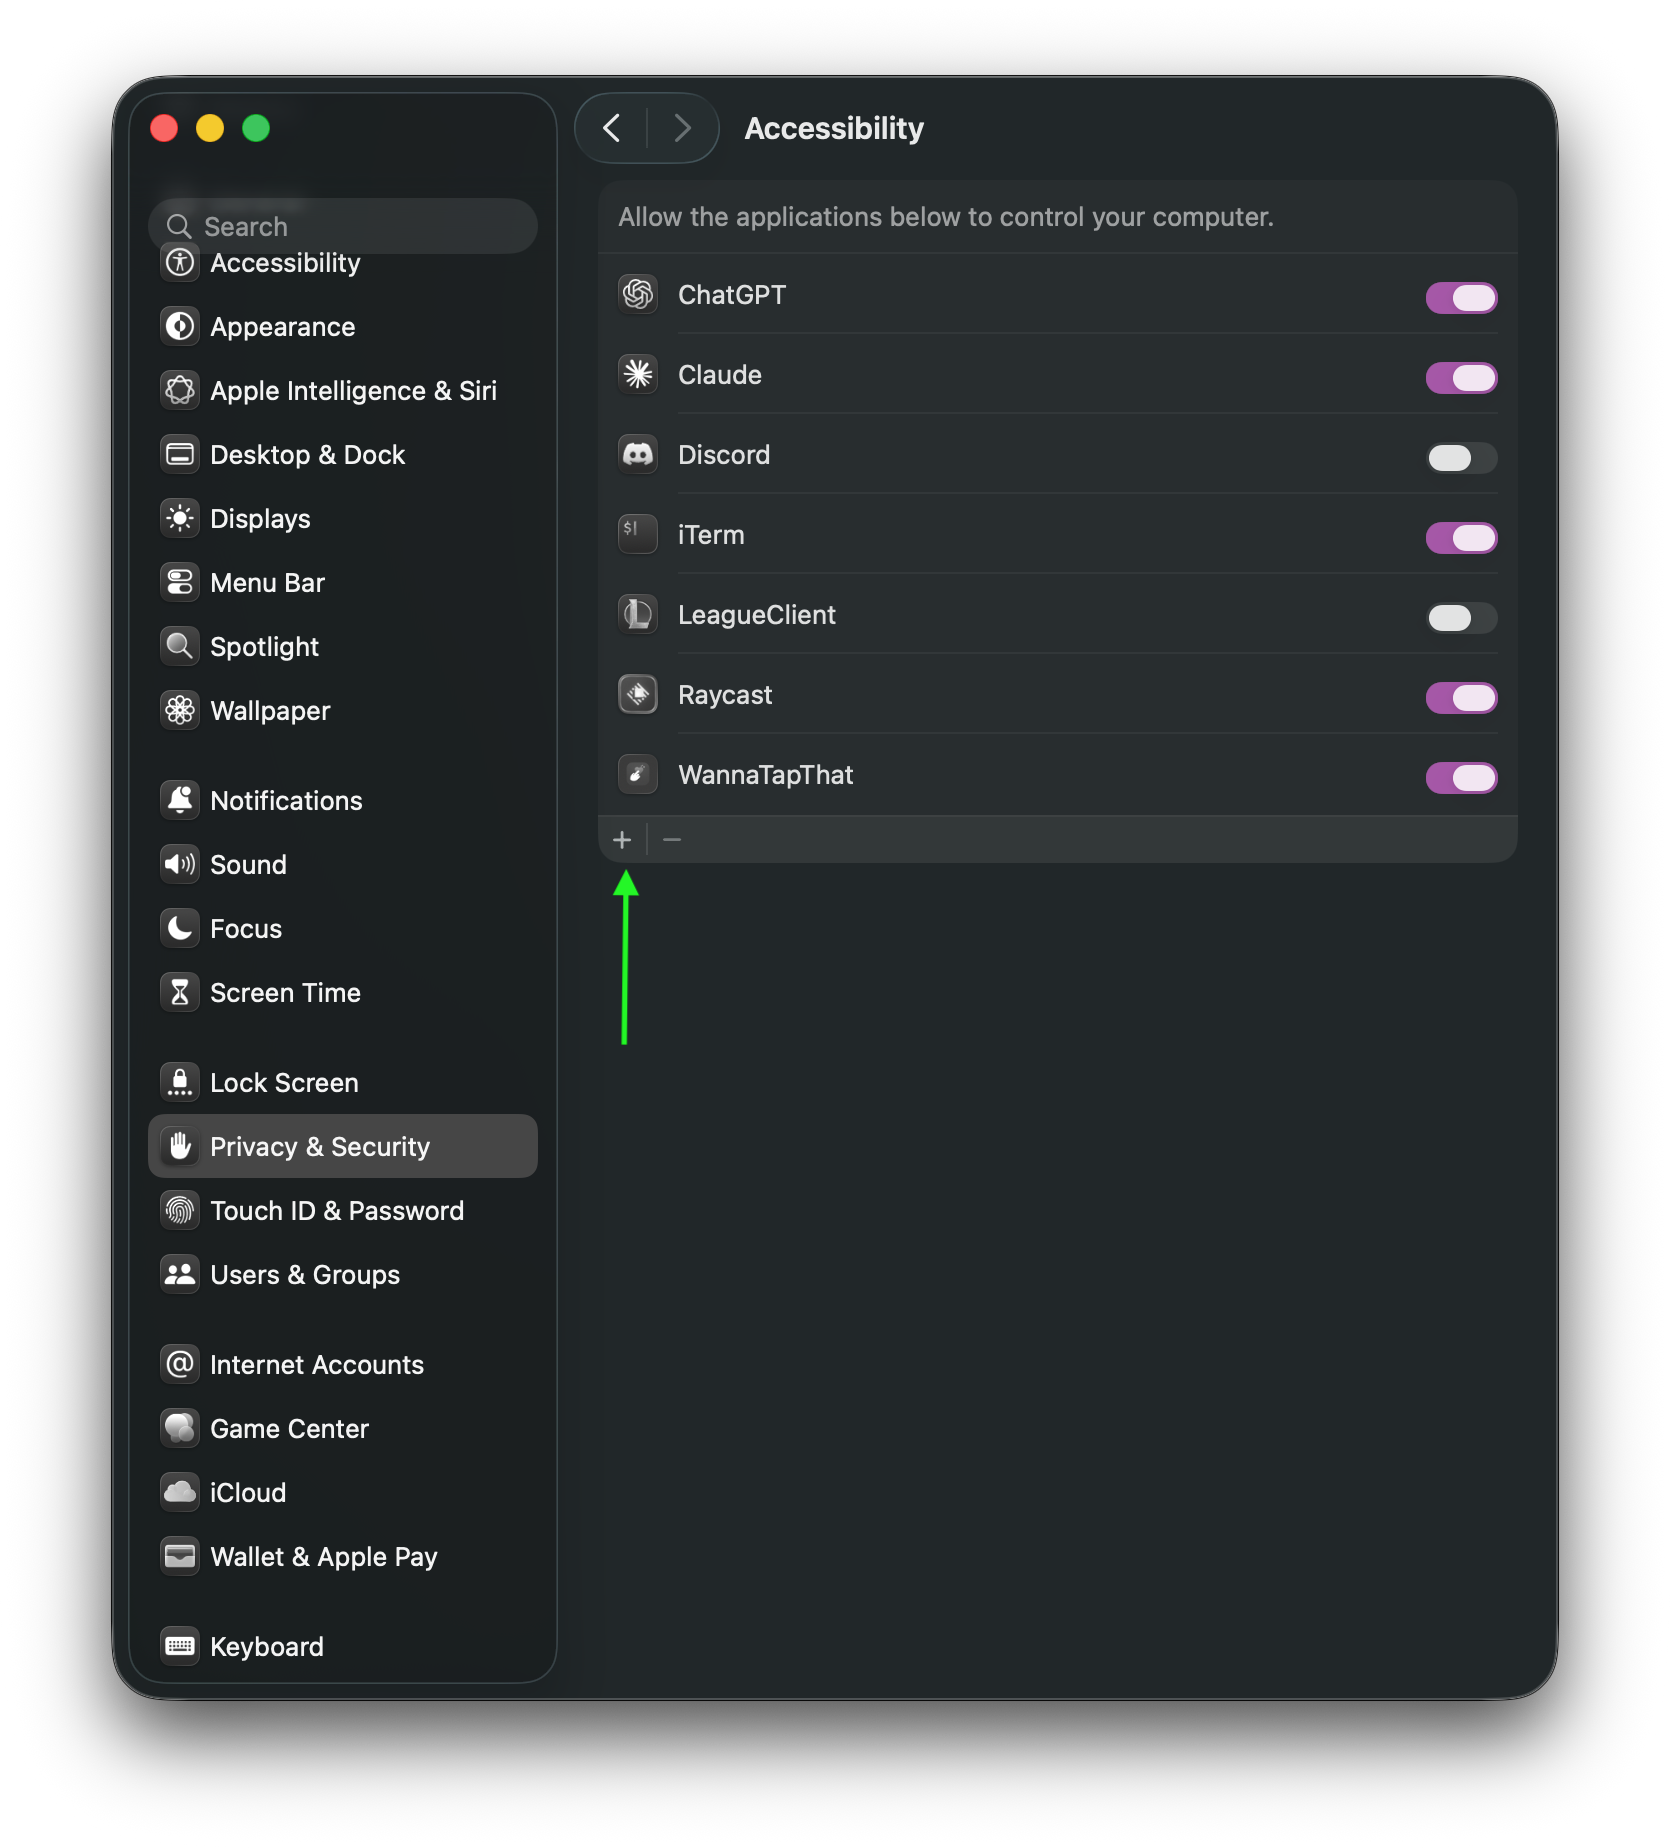Open Screen Time hourglass icon
The image size is (1670, 1848).
click(180, 992)
